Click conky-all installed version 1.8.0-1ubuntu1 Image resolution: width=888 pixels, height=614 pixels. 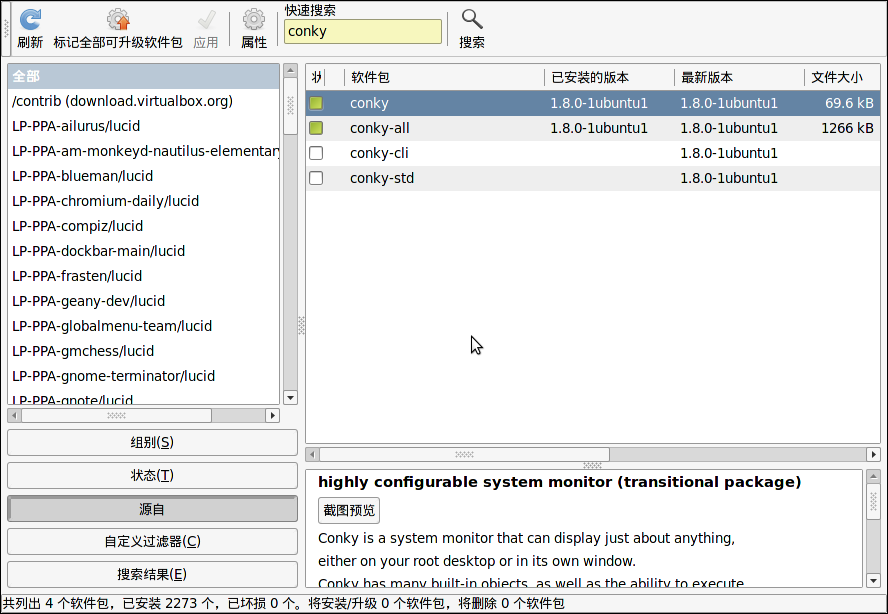point(599,128)
